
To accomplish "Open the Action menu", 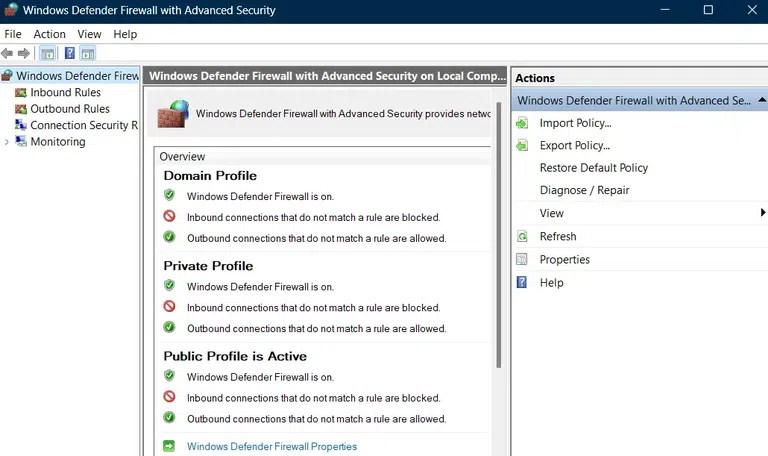I will coord(49,34).
